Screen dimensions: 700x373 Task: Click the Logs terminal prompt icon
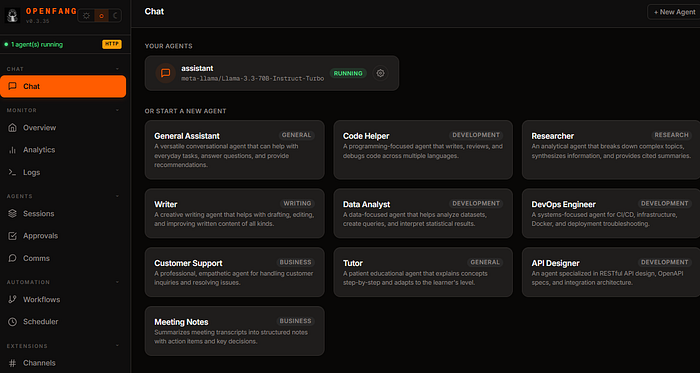12,172
